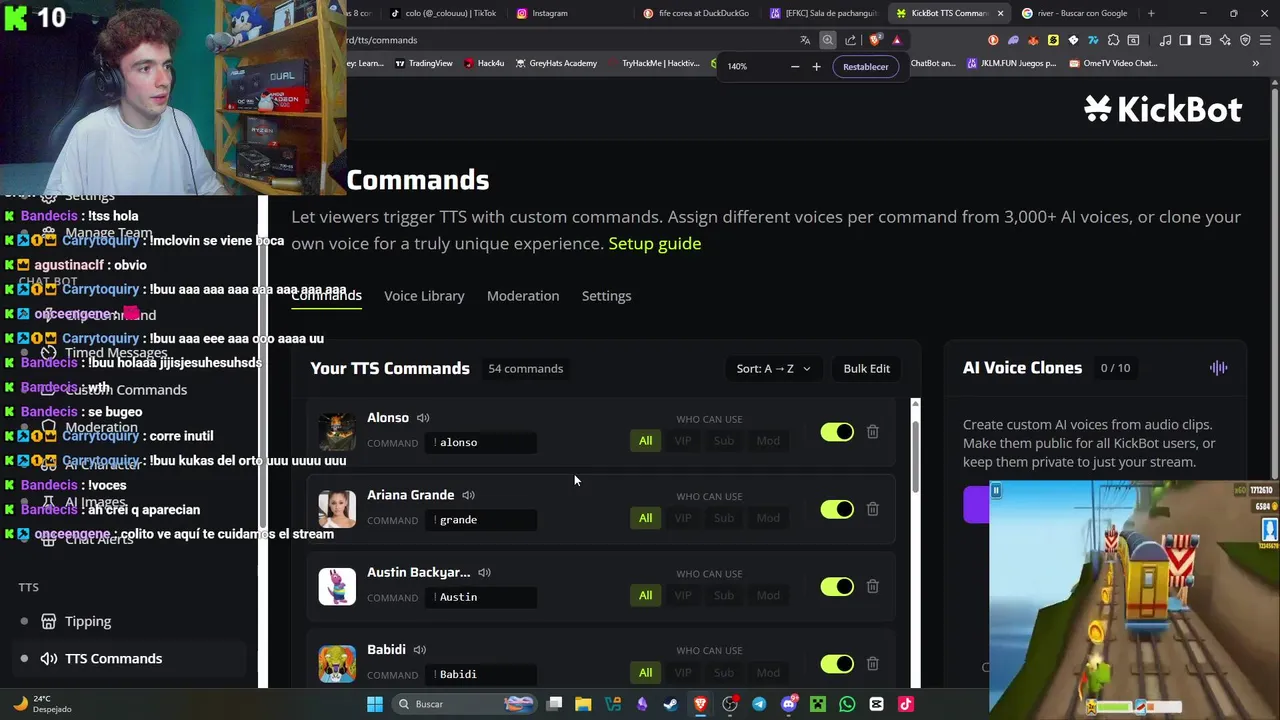The width and height of the screenshot is (1280, 720).
Task: Open the Setup guide link
Action: [x=655, y=243]
